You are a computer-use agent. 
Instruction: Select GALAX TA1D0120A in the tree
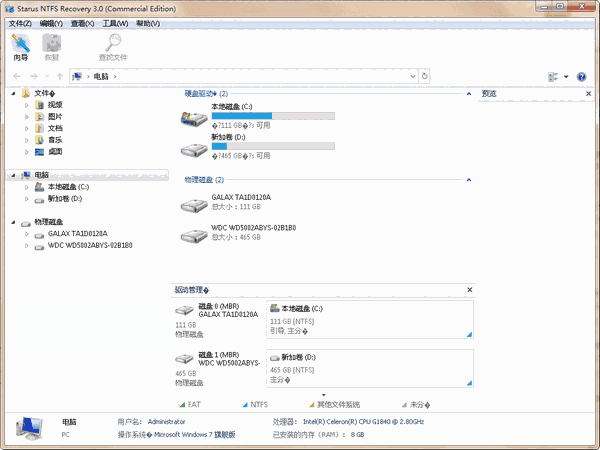click(78, 233)
